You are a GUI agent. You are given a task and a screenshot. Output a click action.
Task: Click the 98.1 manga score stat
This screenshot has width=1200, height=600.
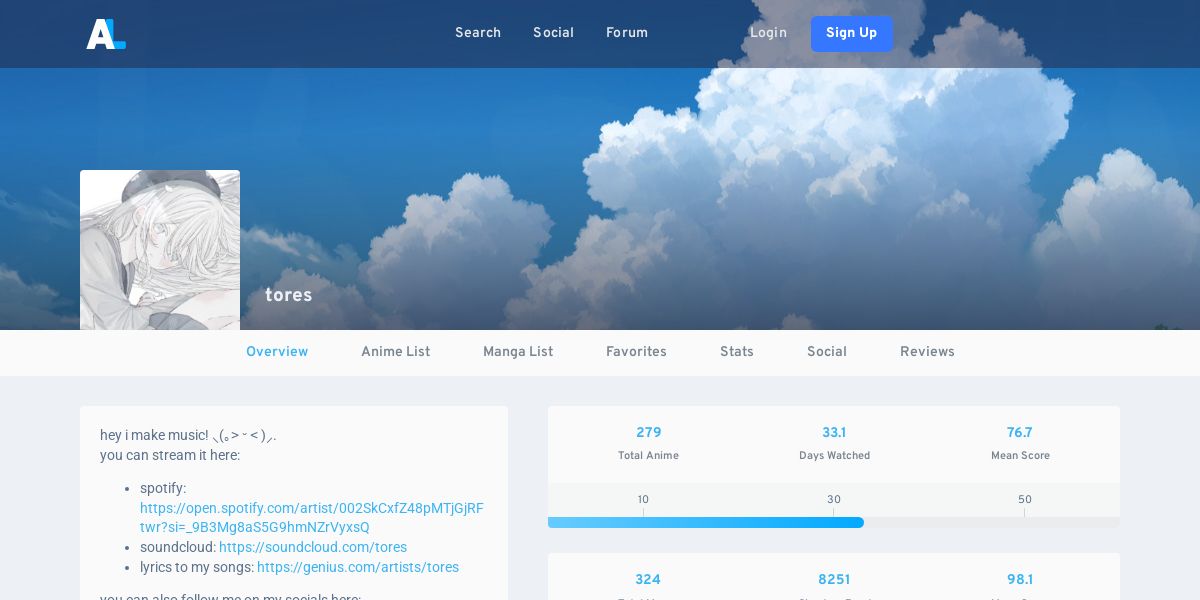[1020, 580]
